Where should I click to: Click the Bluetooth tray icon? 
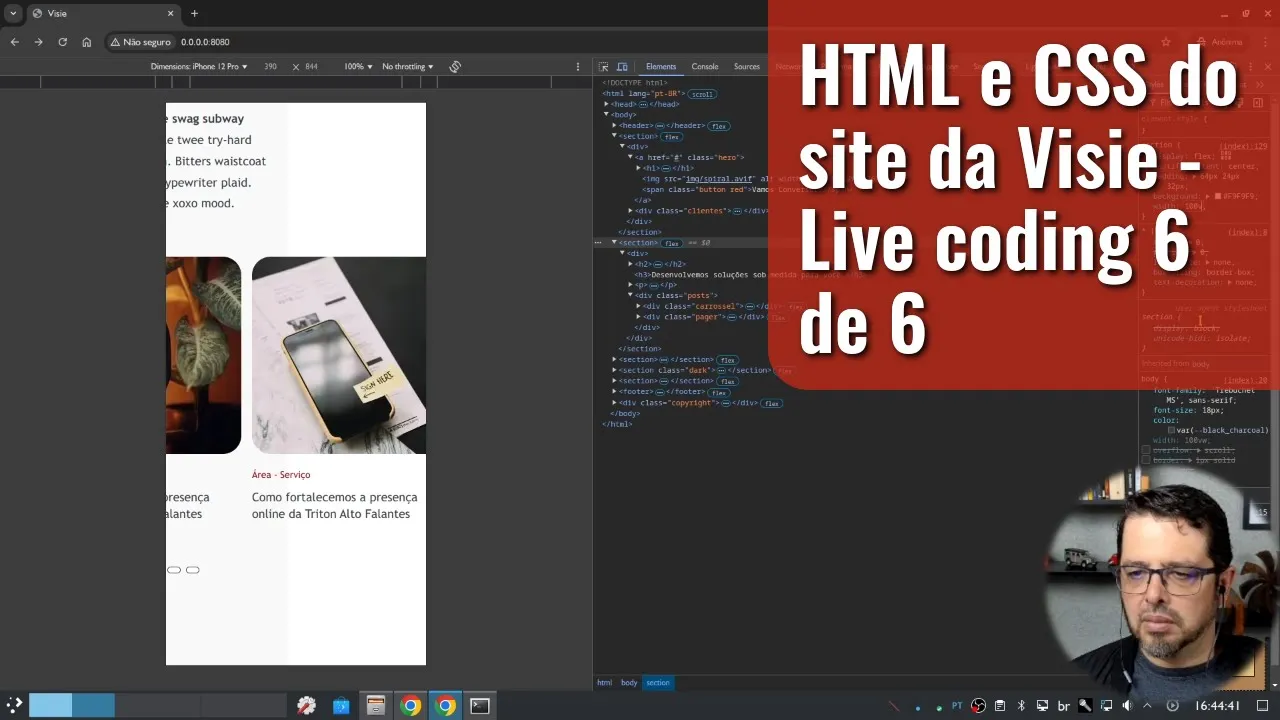[1021, 706]
